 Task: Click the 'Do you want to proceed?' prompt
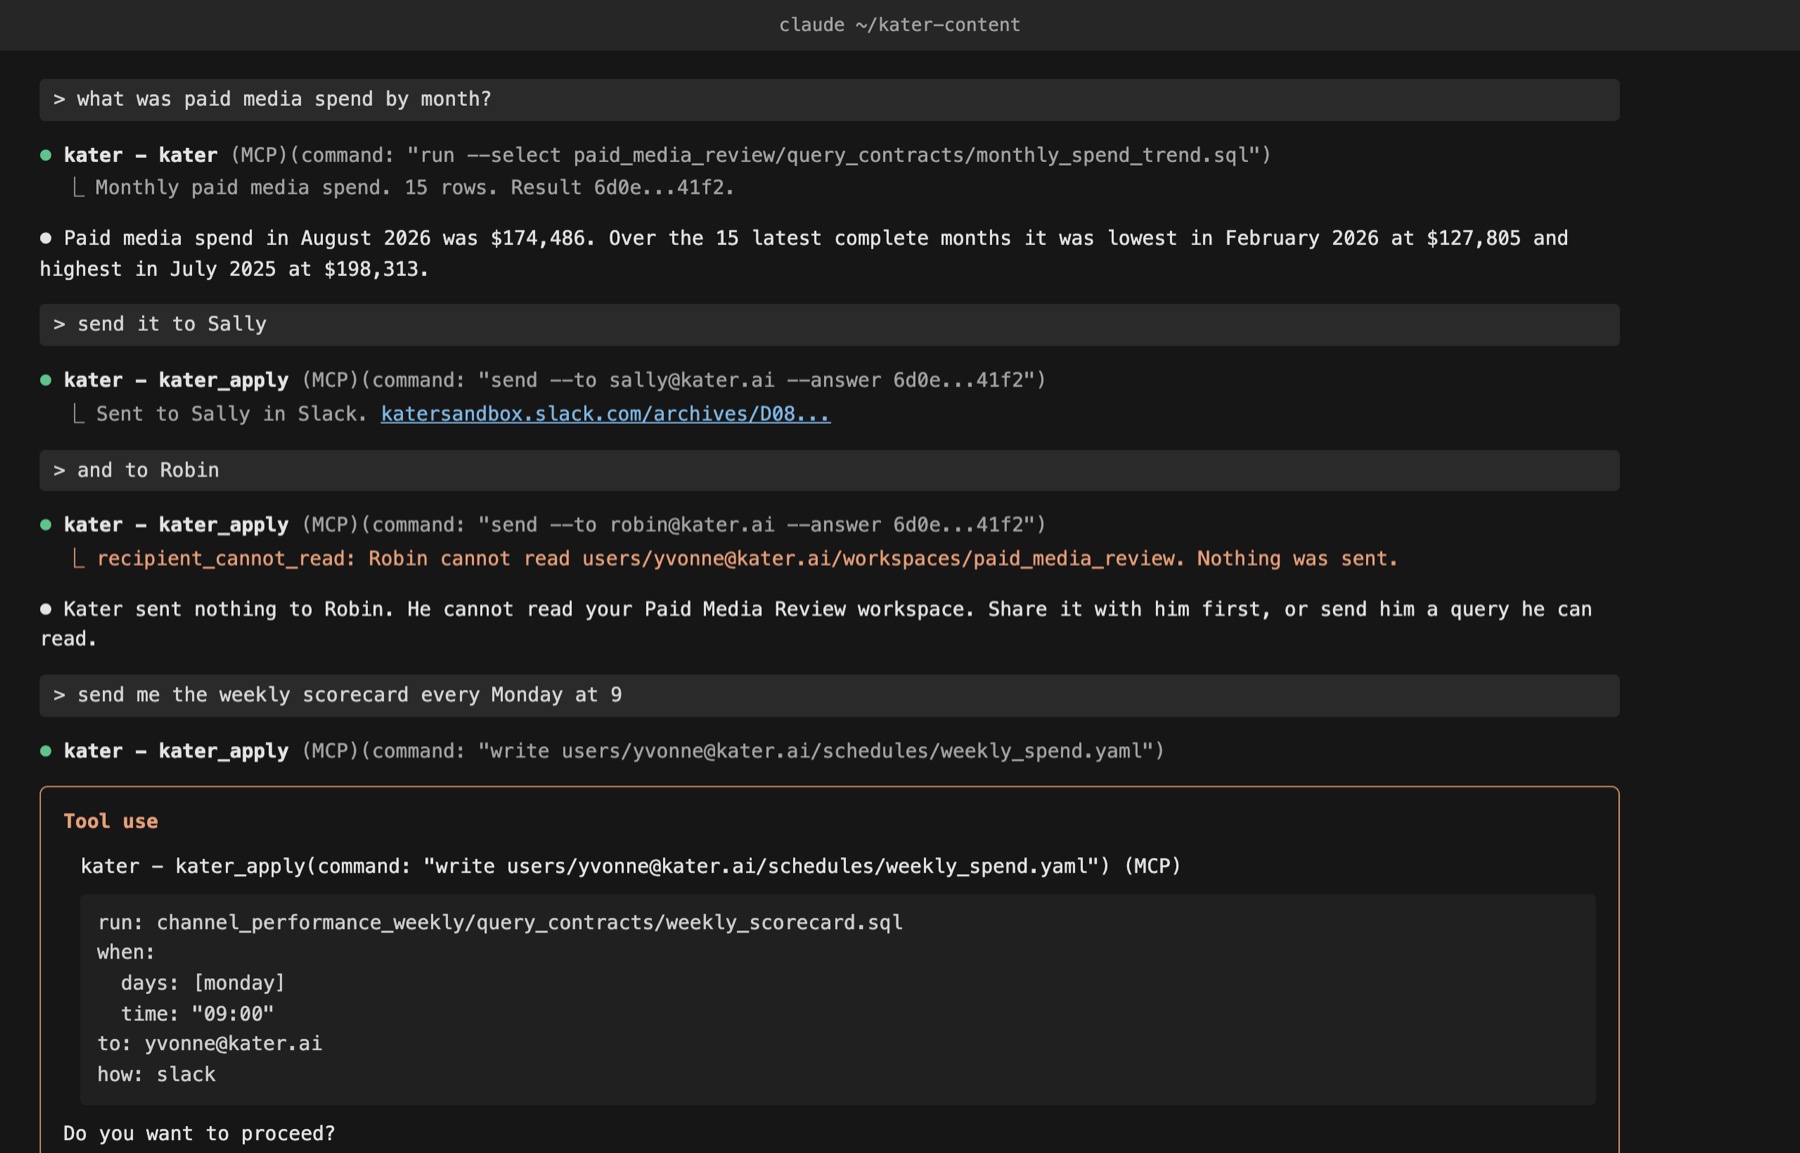click(199, 1134)
